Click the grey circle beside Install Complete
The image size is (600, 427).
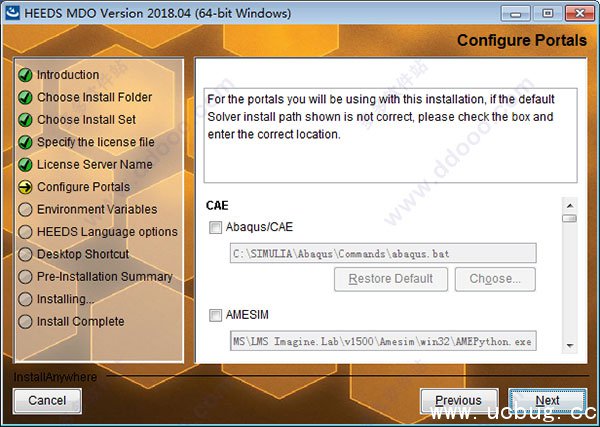tap(25, 322)
